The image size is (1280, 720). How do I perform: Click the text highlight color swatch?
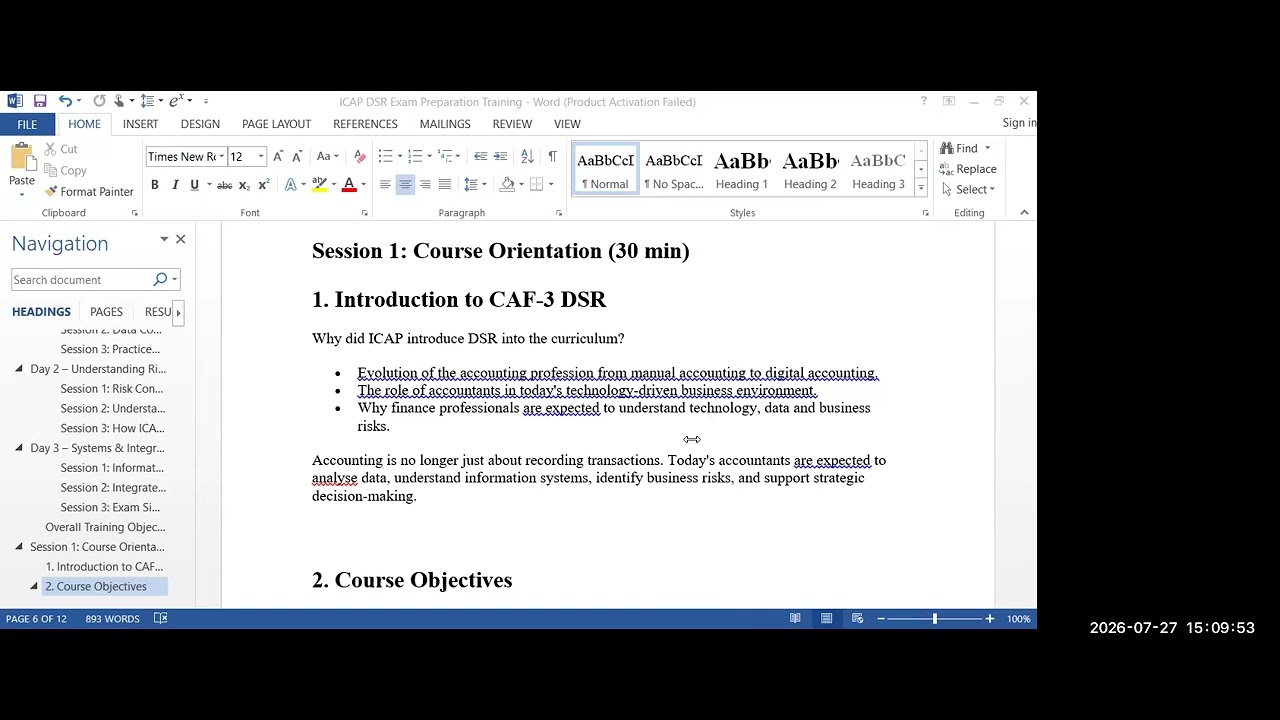click(x=319, y=184)
